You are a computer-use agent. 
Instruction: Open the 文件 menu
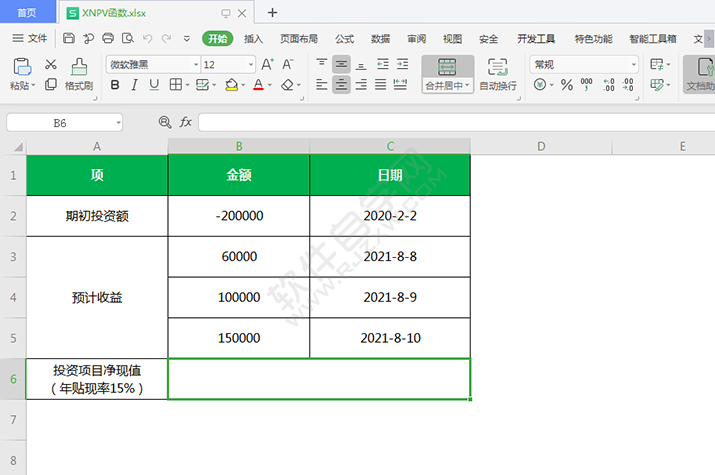click(30, 38)
